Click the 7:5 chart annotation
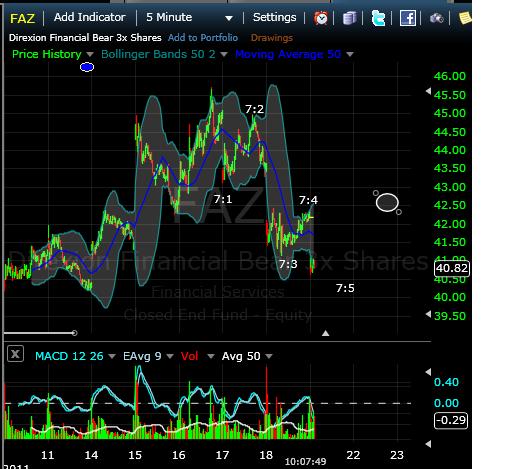This screenshot has height=469, width=512. [x=345, y=288]
